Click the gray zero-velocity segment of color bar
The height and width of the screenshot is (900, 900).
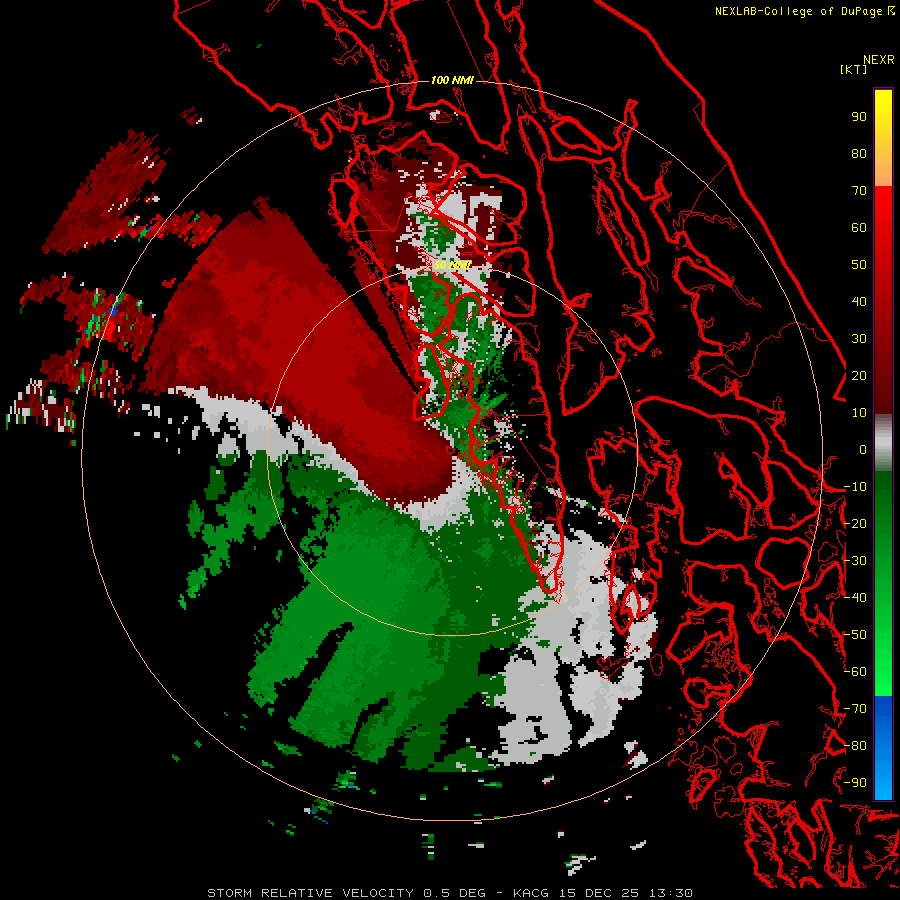pos(883,443)
